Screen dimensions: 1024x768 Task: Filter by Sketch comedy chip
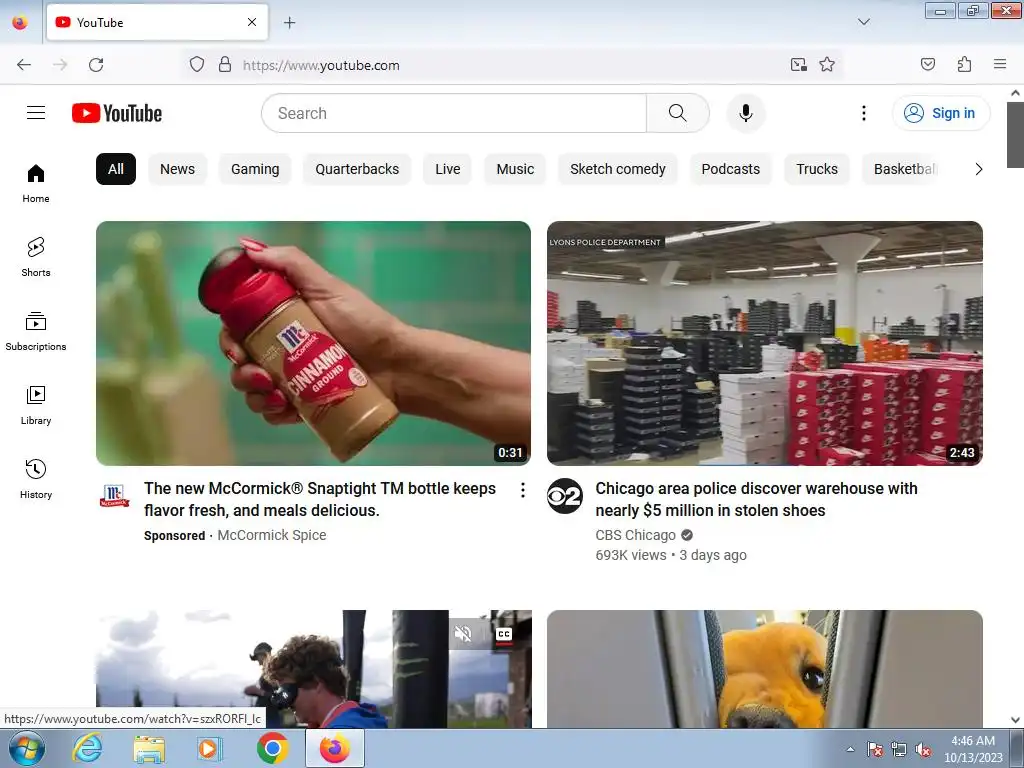(618, 169)
